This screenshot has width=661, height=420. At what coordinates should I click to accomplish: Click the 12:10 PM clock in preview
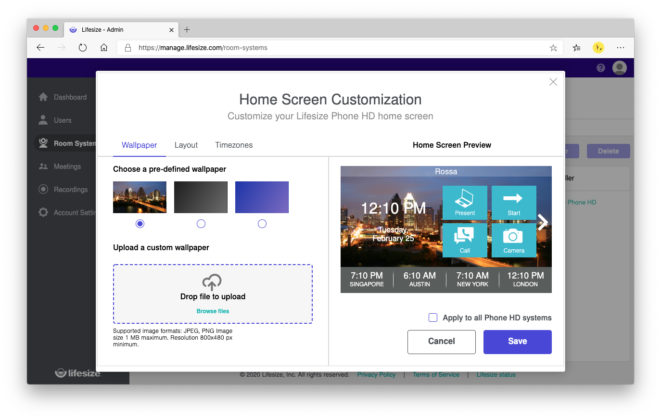(393, 208)
